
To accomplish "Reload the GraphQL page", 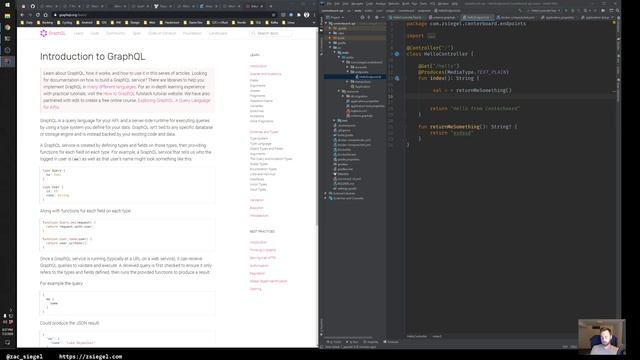I will [38, 15].
